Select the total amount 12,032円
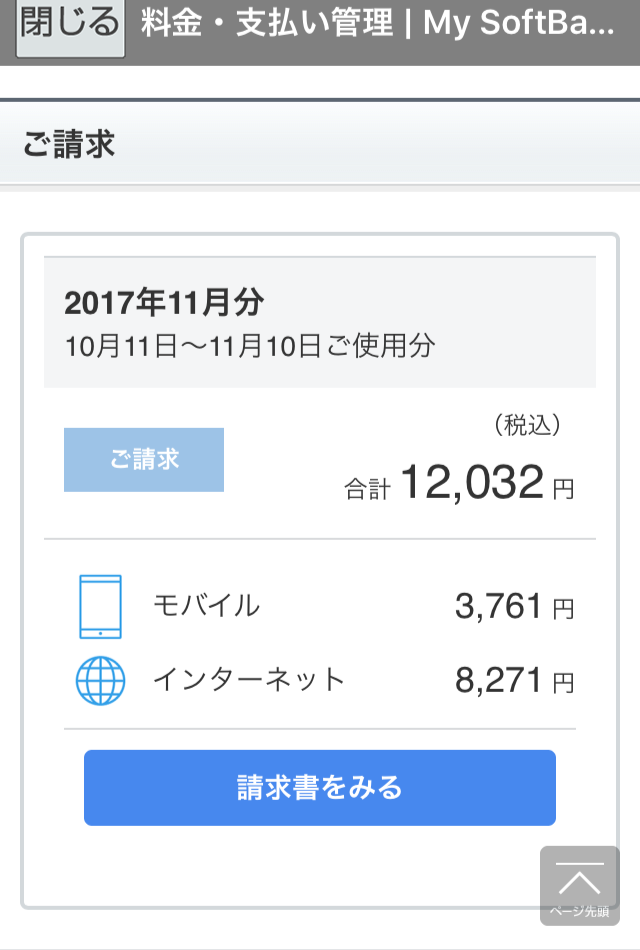Screen dimensions: 640x950 [472, 484]
